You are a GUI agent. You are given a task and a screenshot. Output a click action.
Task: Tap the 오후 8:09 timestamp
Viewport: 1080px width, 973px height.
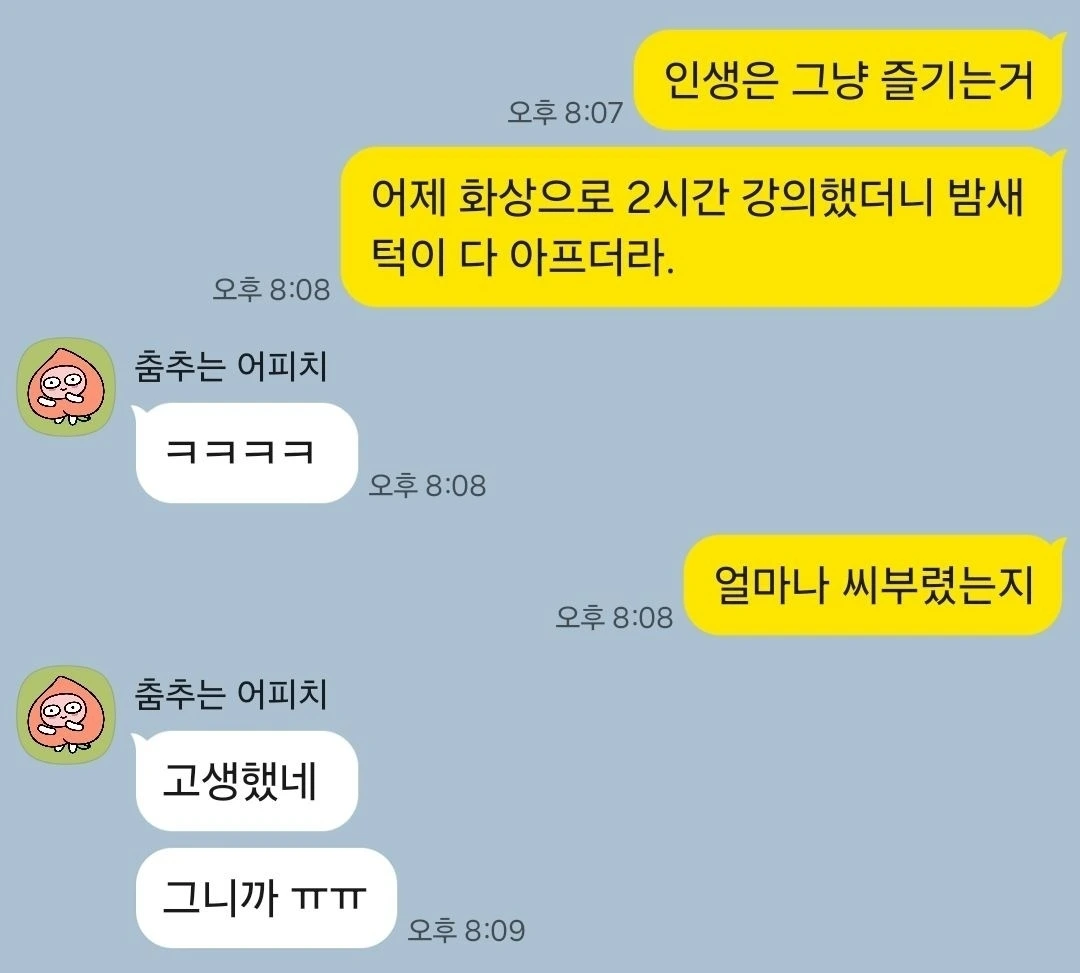(x=466, y=930)
